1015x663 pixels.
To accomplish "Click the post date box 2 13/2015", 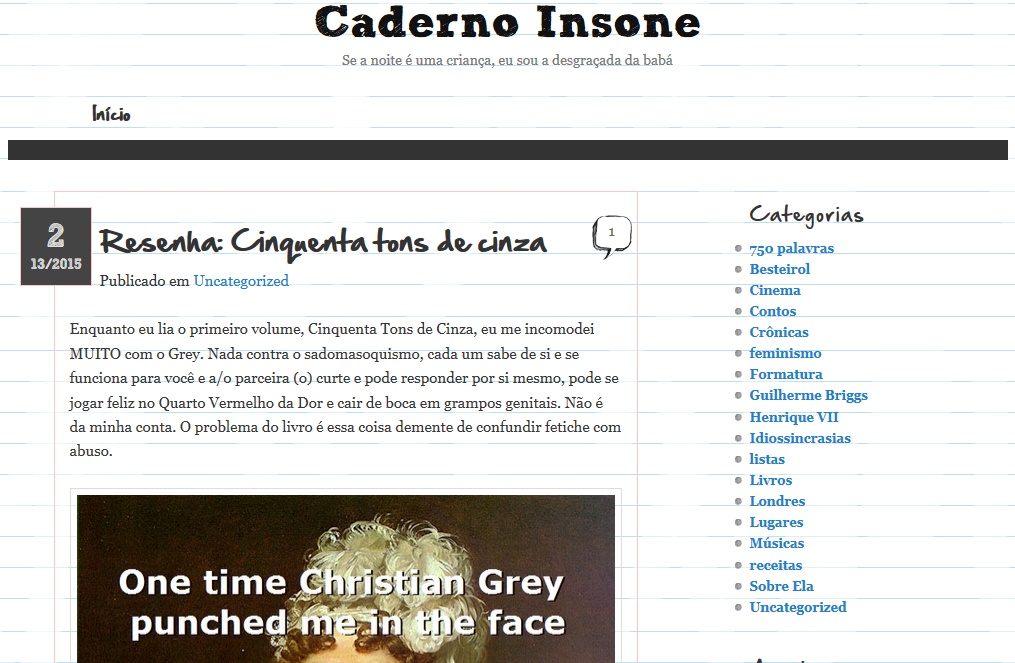I will point(56,247).
